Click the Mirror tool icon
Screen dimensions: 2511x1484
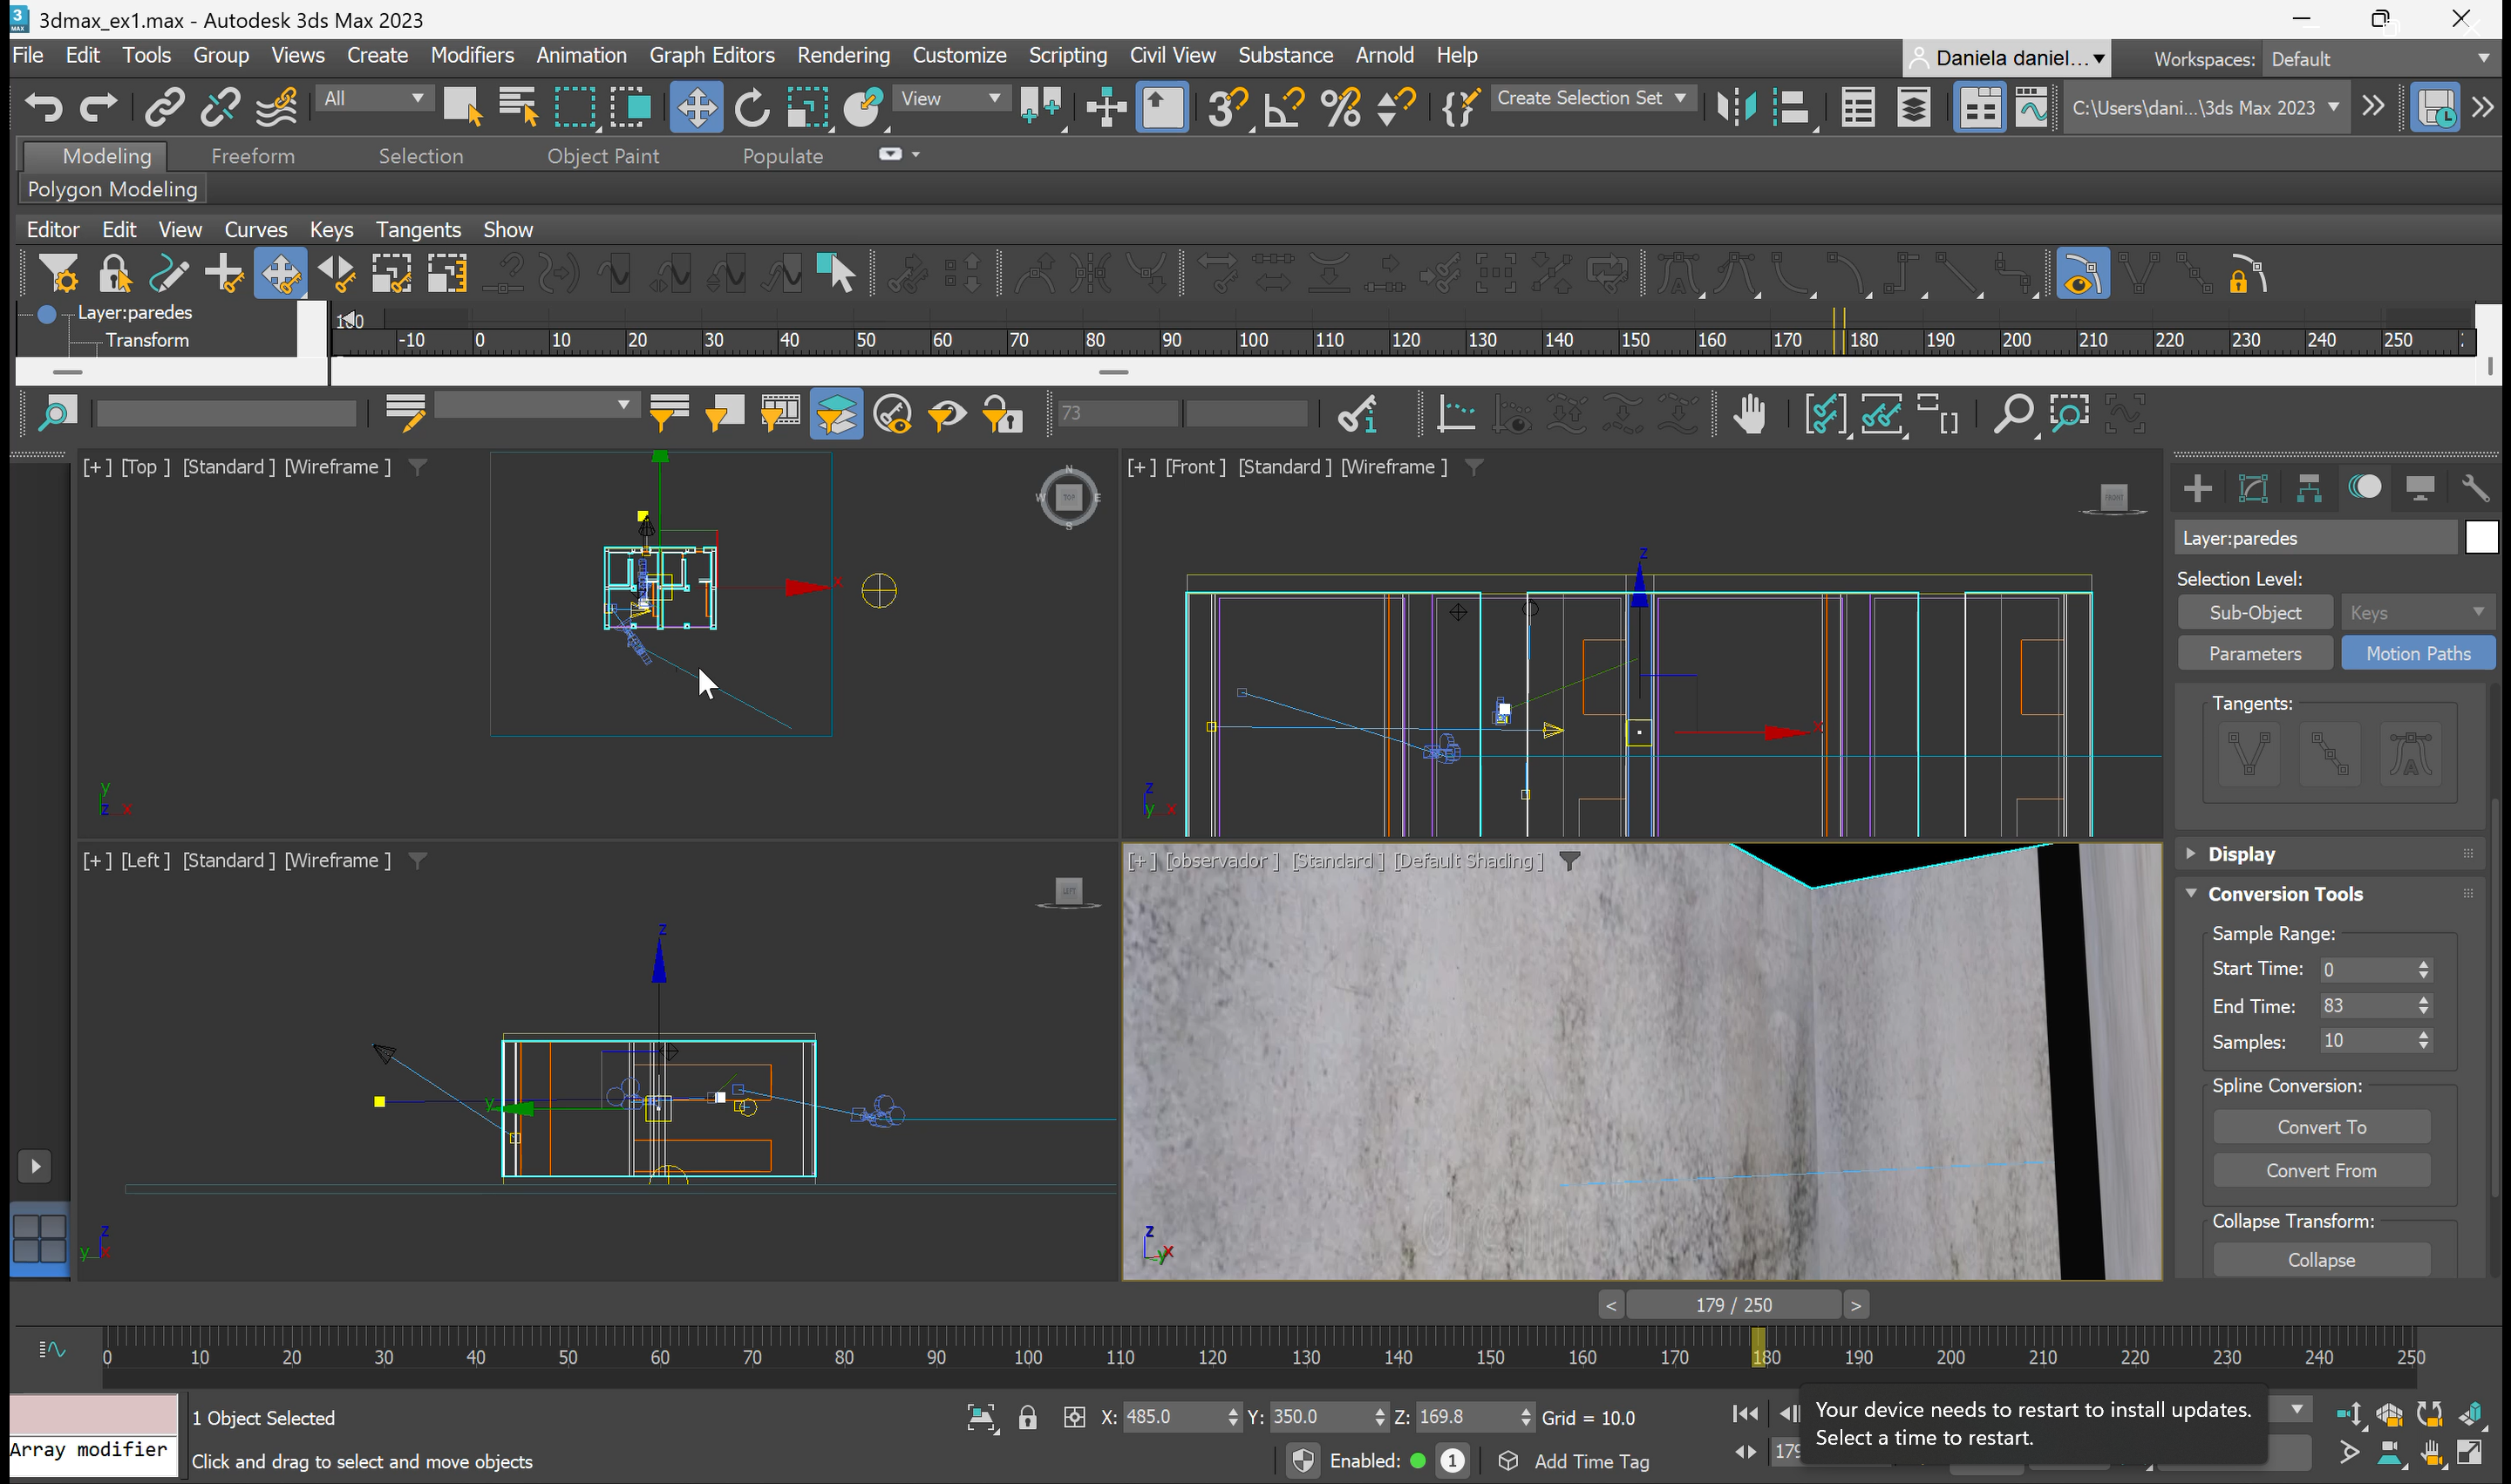1735,107
